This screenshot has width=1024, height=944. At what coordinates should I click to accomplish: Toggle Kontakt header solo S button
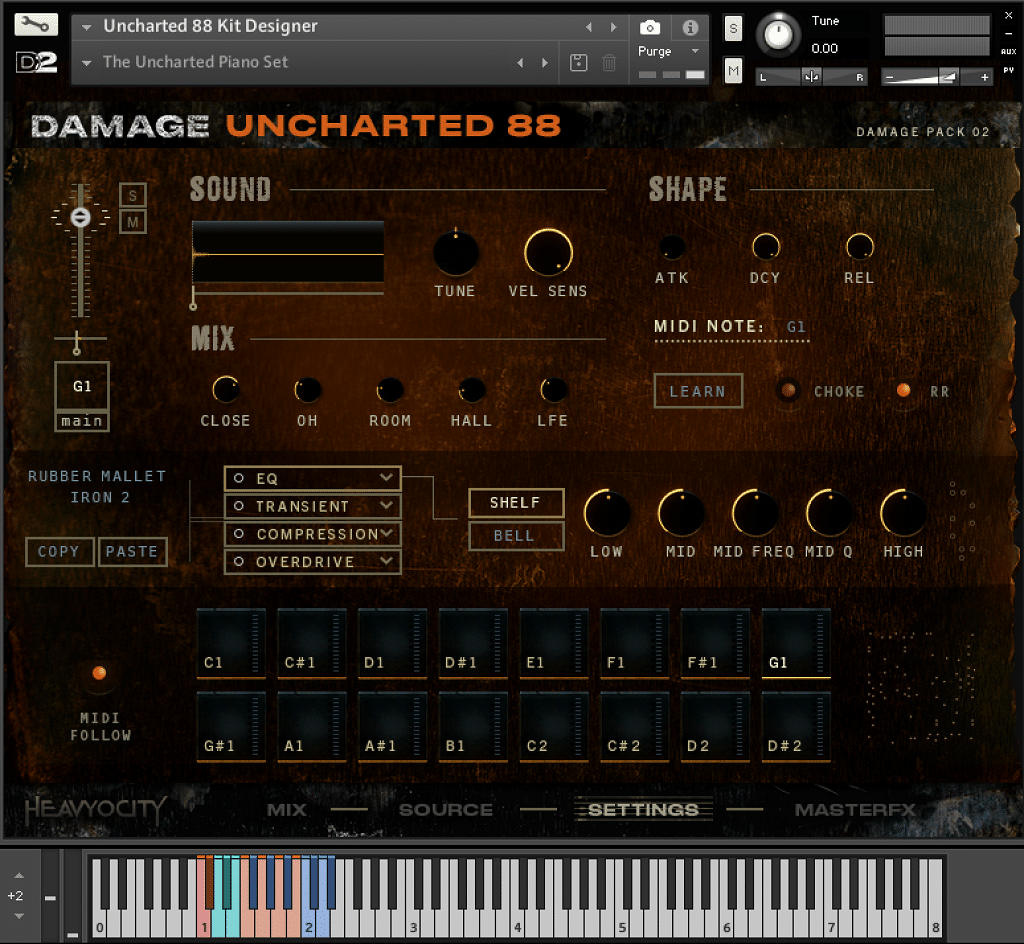(x=733, y=29)
